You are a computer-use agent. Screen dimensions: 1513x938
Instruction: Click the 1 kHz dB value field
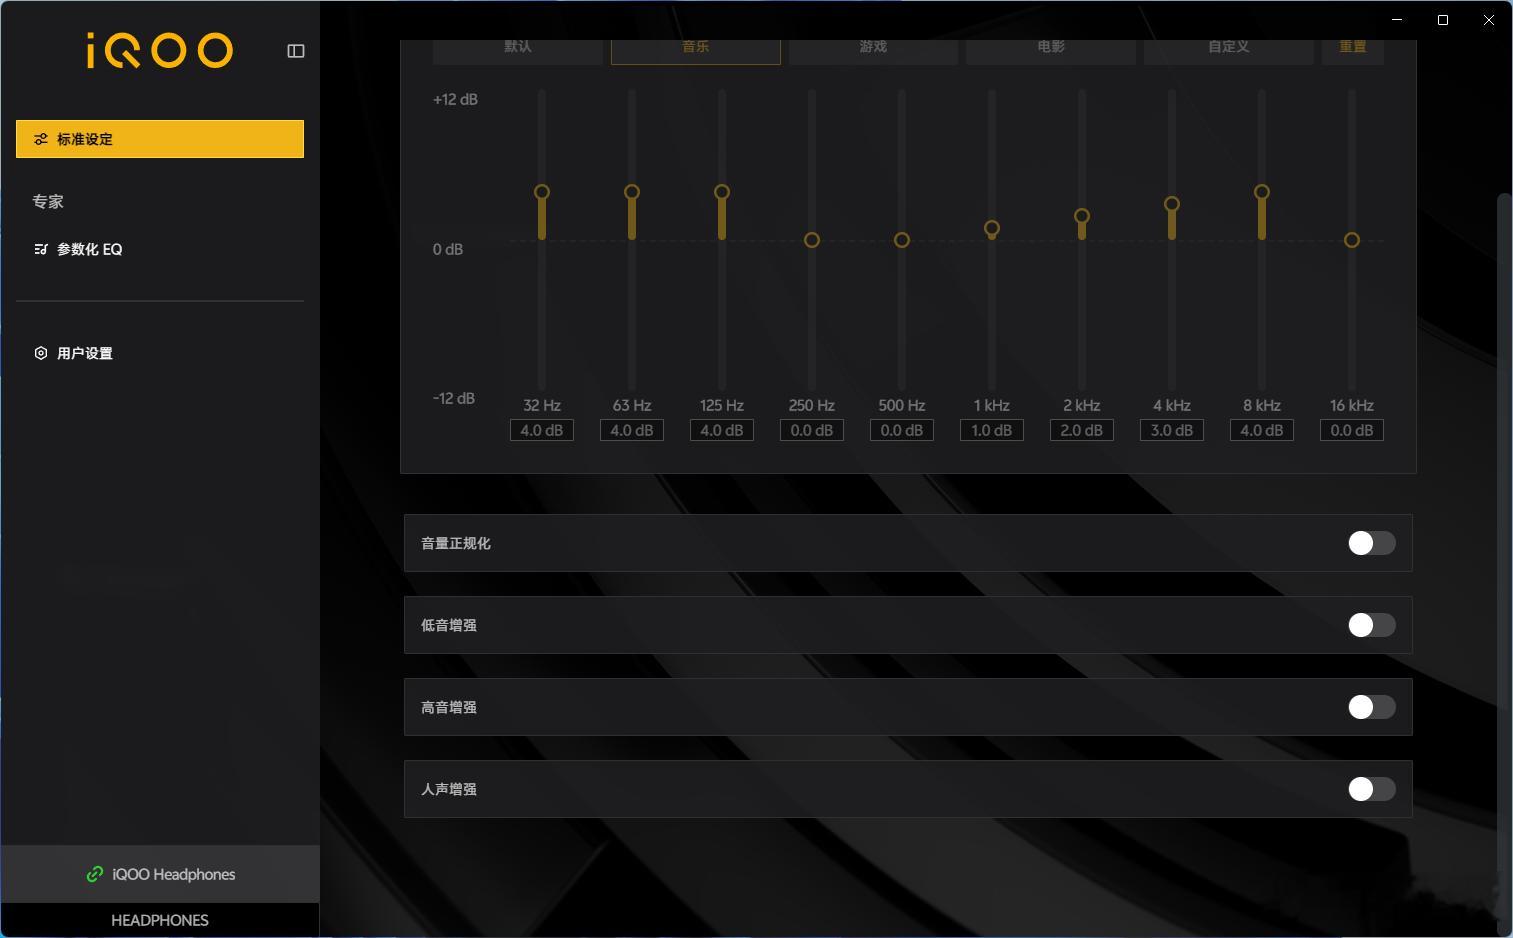click(992, 430)
